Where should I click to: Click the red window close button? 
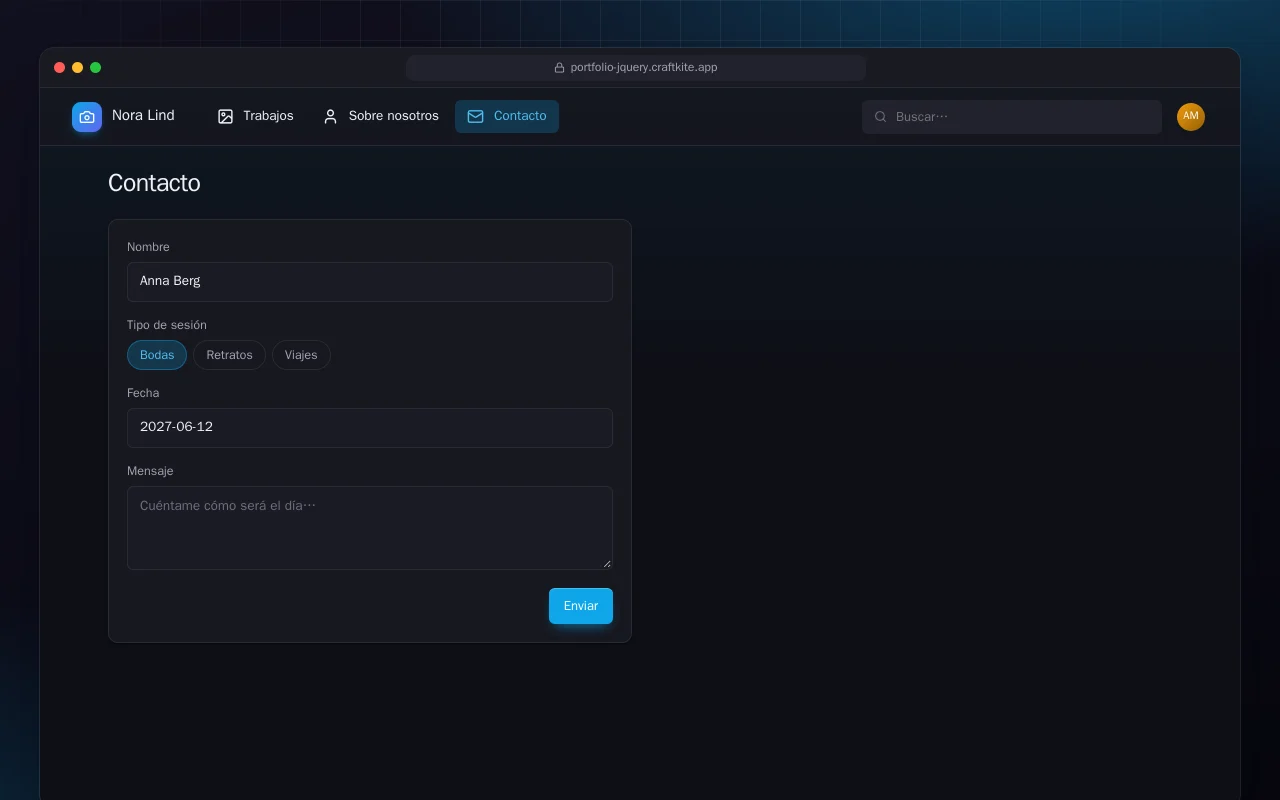60,68
